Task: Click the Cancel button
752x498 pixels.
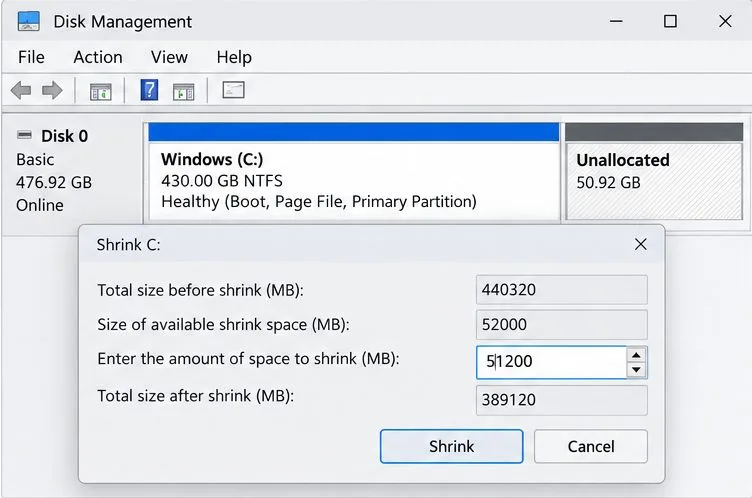Action: pyautogui.click(x=591, y=446)
